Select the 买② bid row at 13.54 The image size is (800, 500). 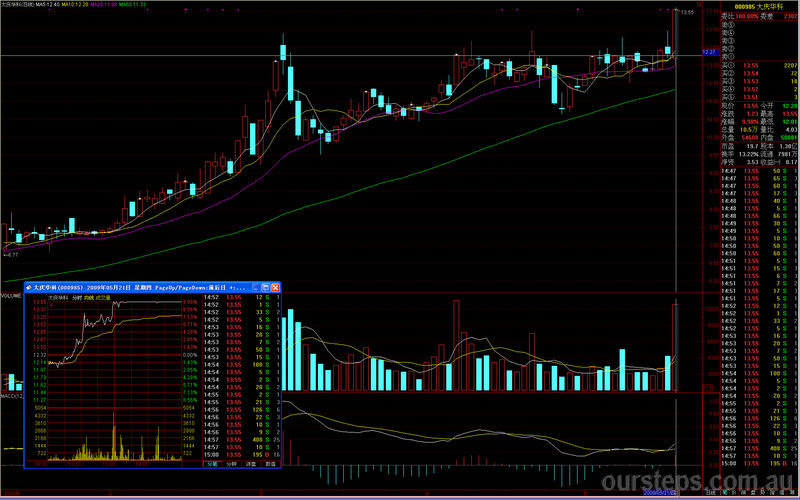pos(759,73)
